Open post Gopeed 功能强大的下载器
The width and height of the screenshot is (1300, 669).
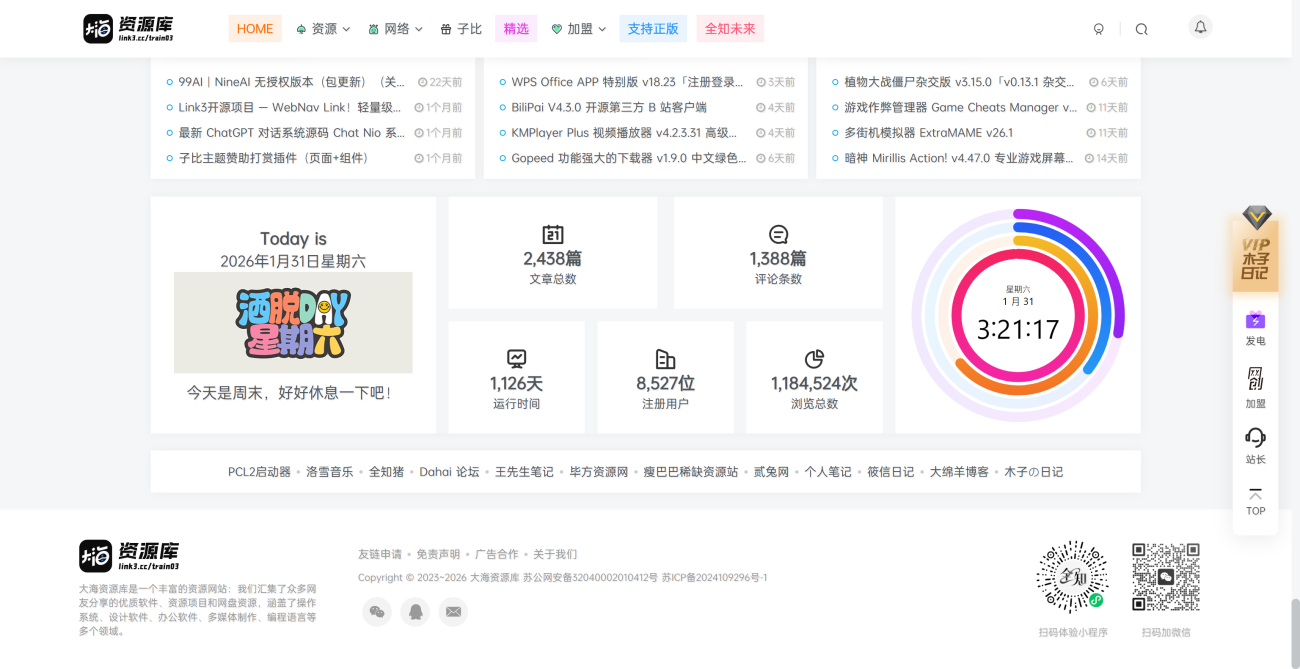[x=628, y=158]
